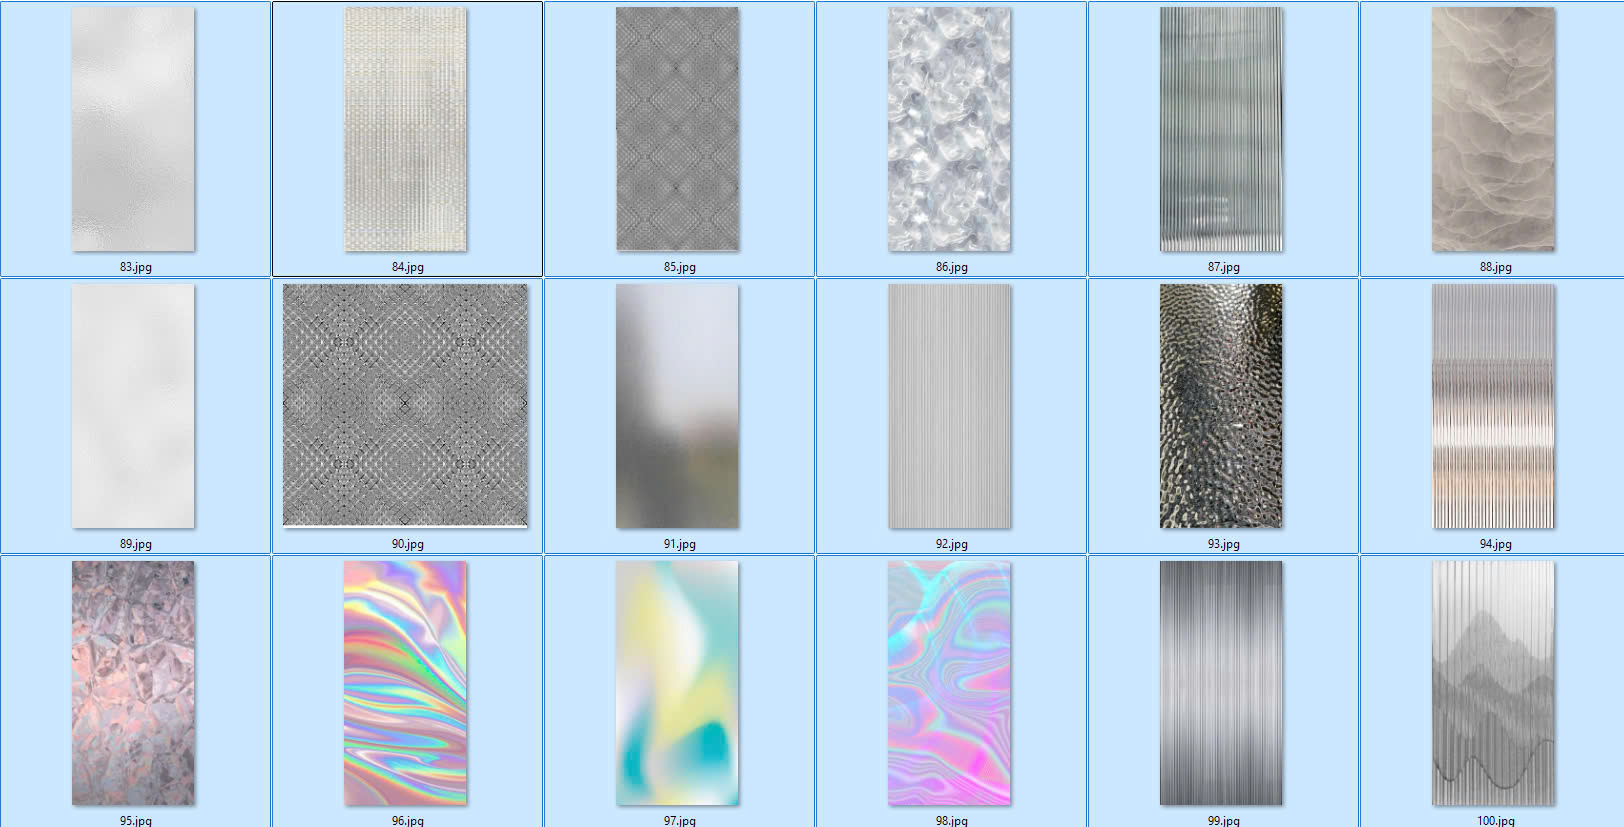Select the ribbed glass image 87.jpg

[1221, 130]
